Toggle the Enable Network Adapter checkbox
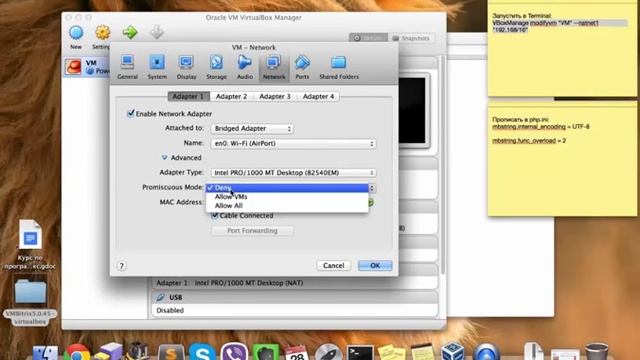The width and height of the screenshot is (640, 360). click(x=131, y=113)
